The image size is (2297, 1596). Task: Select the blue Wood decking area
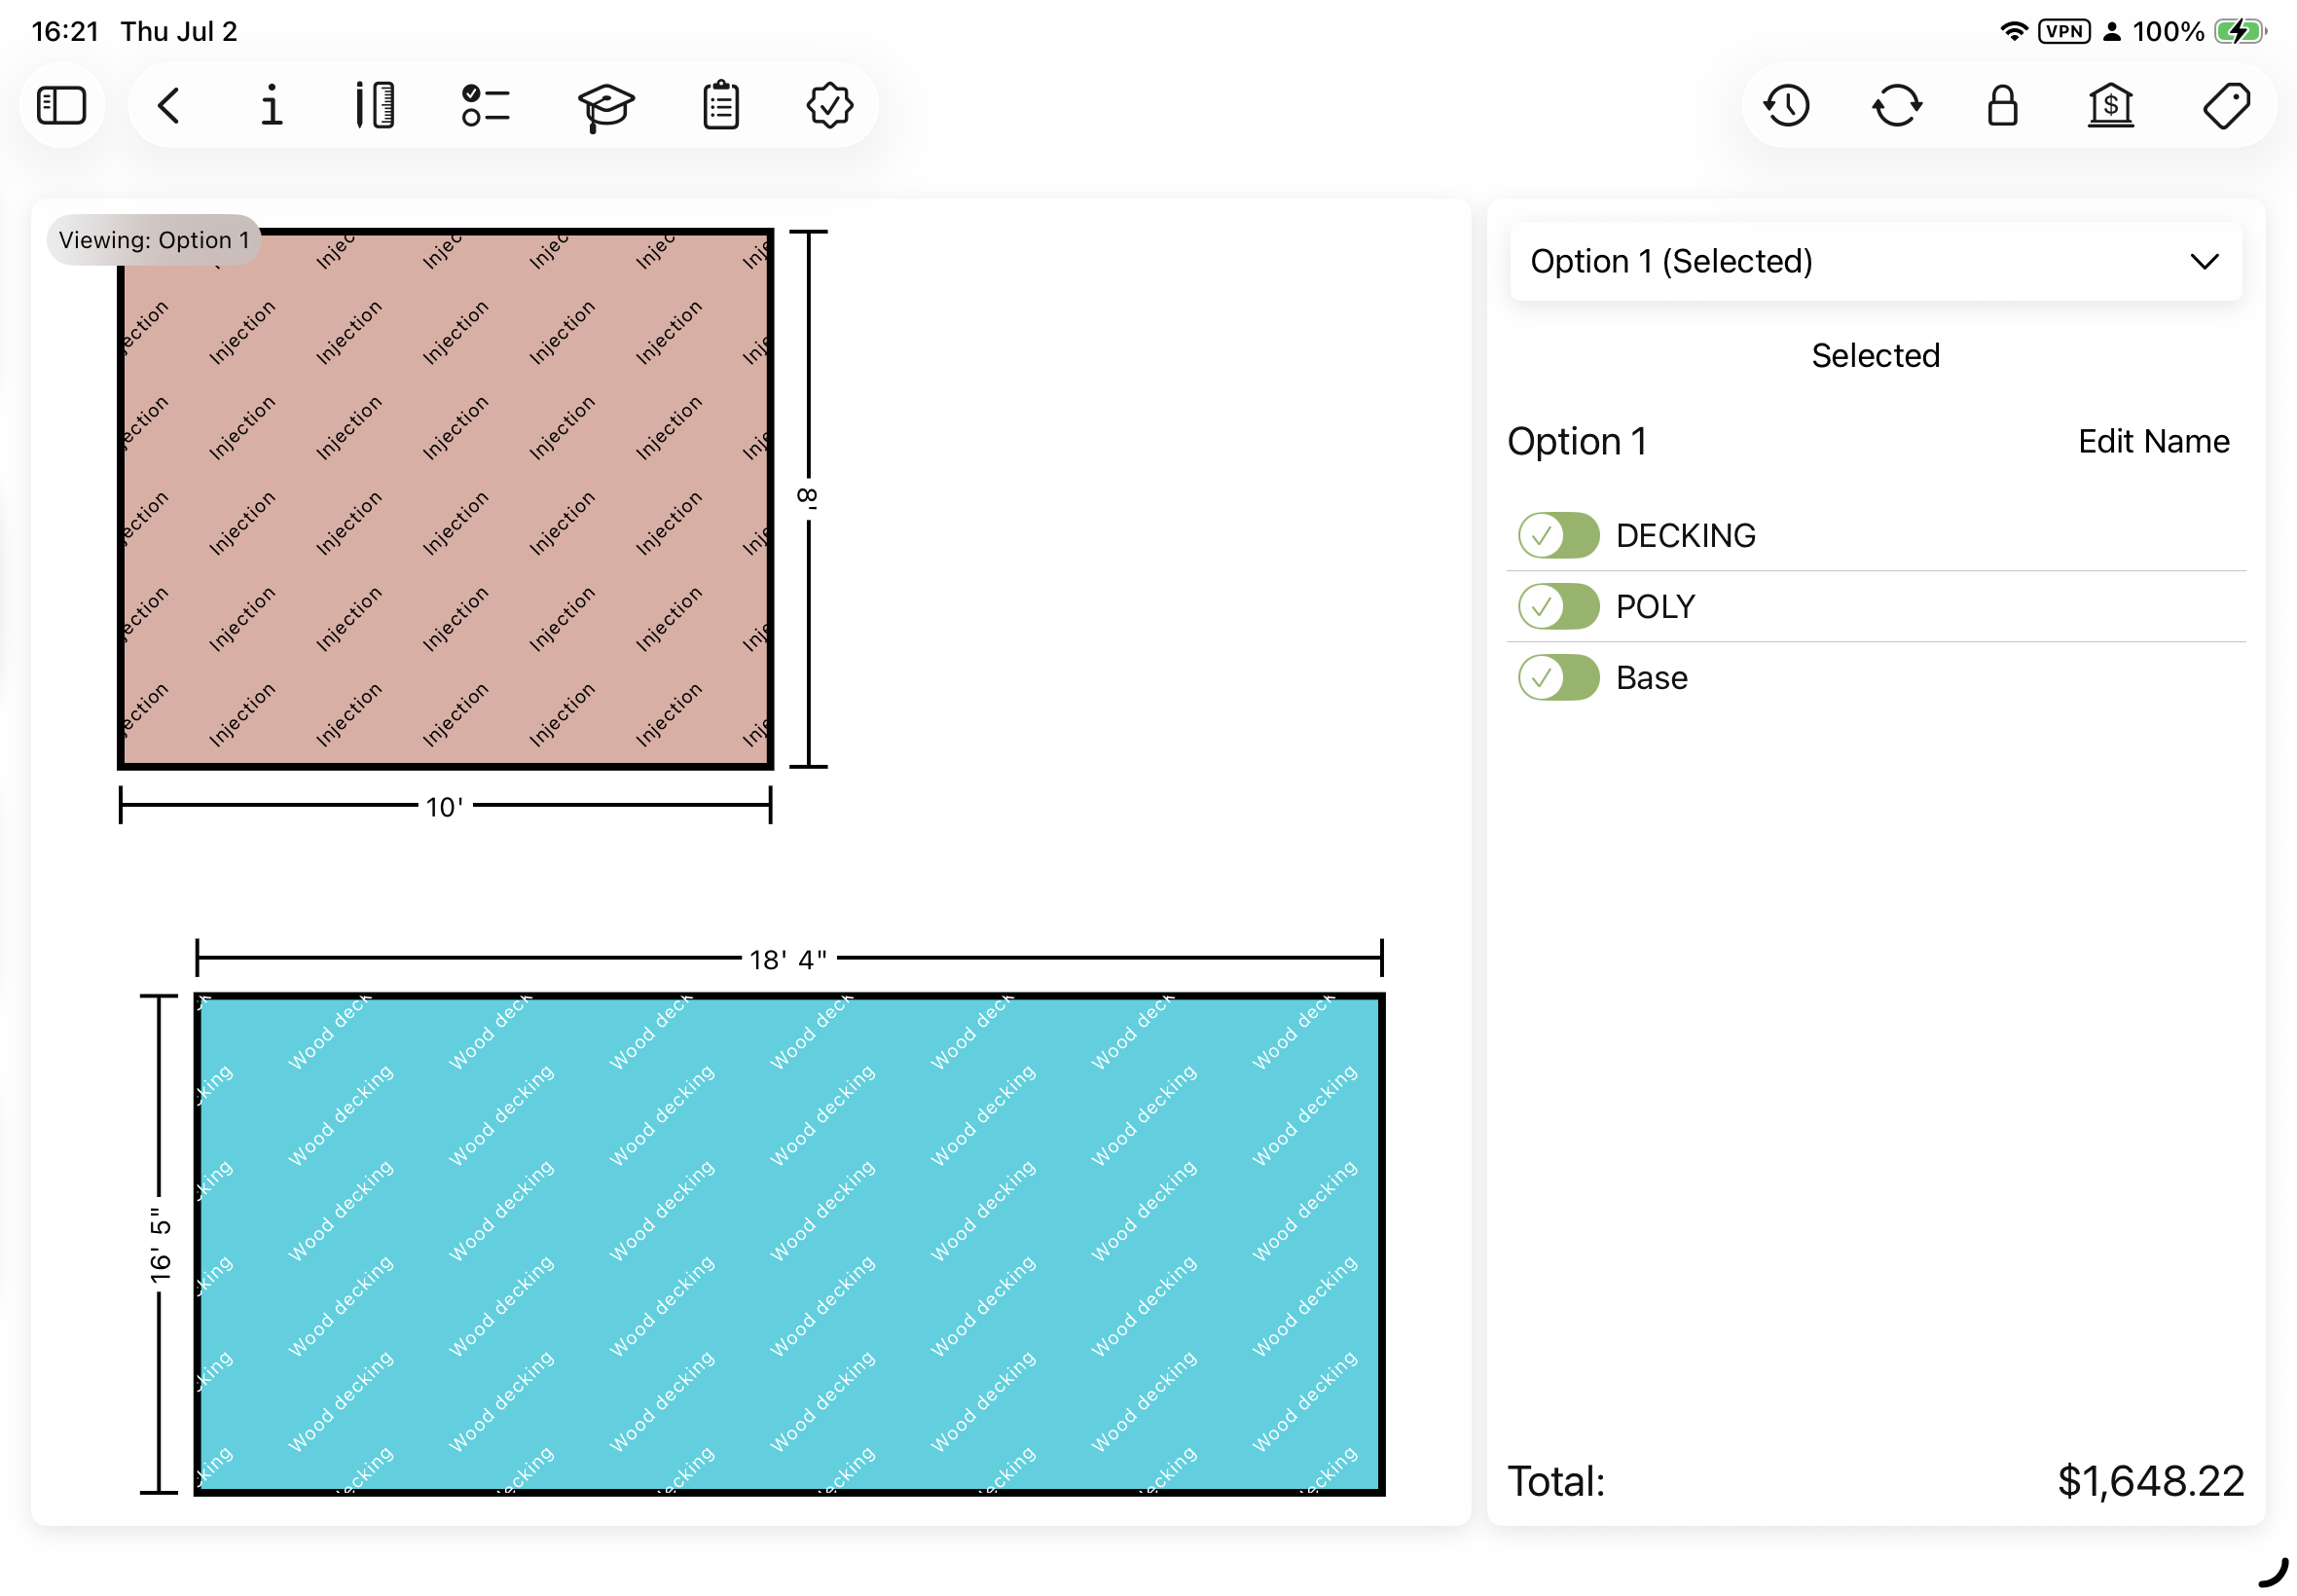(789, 1243)
